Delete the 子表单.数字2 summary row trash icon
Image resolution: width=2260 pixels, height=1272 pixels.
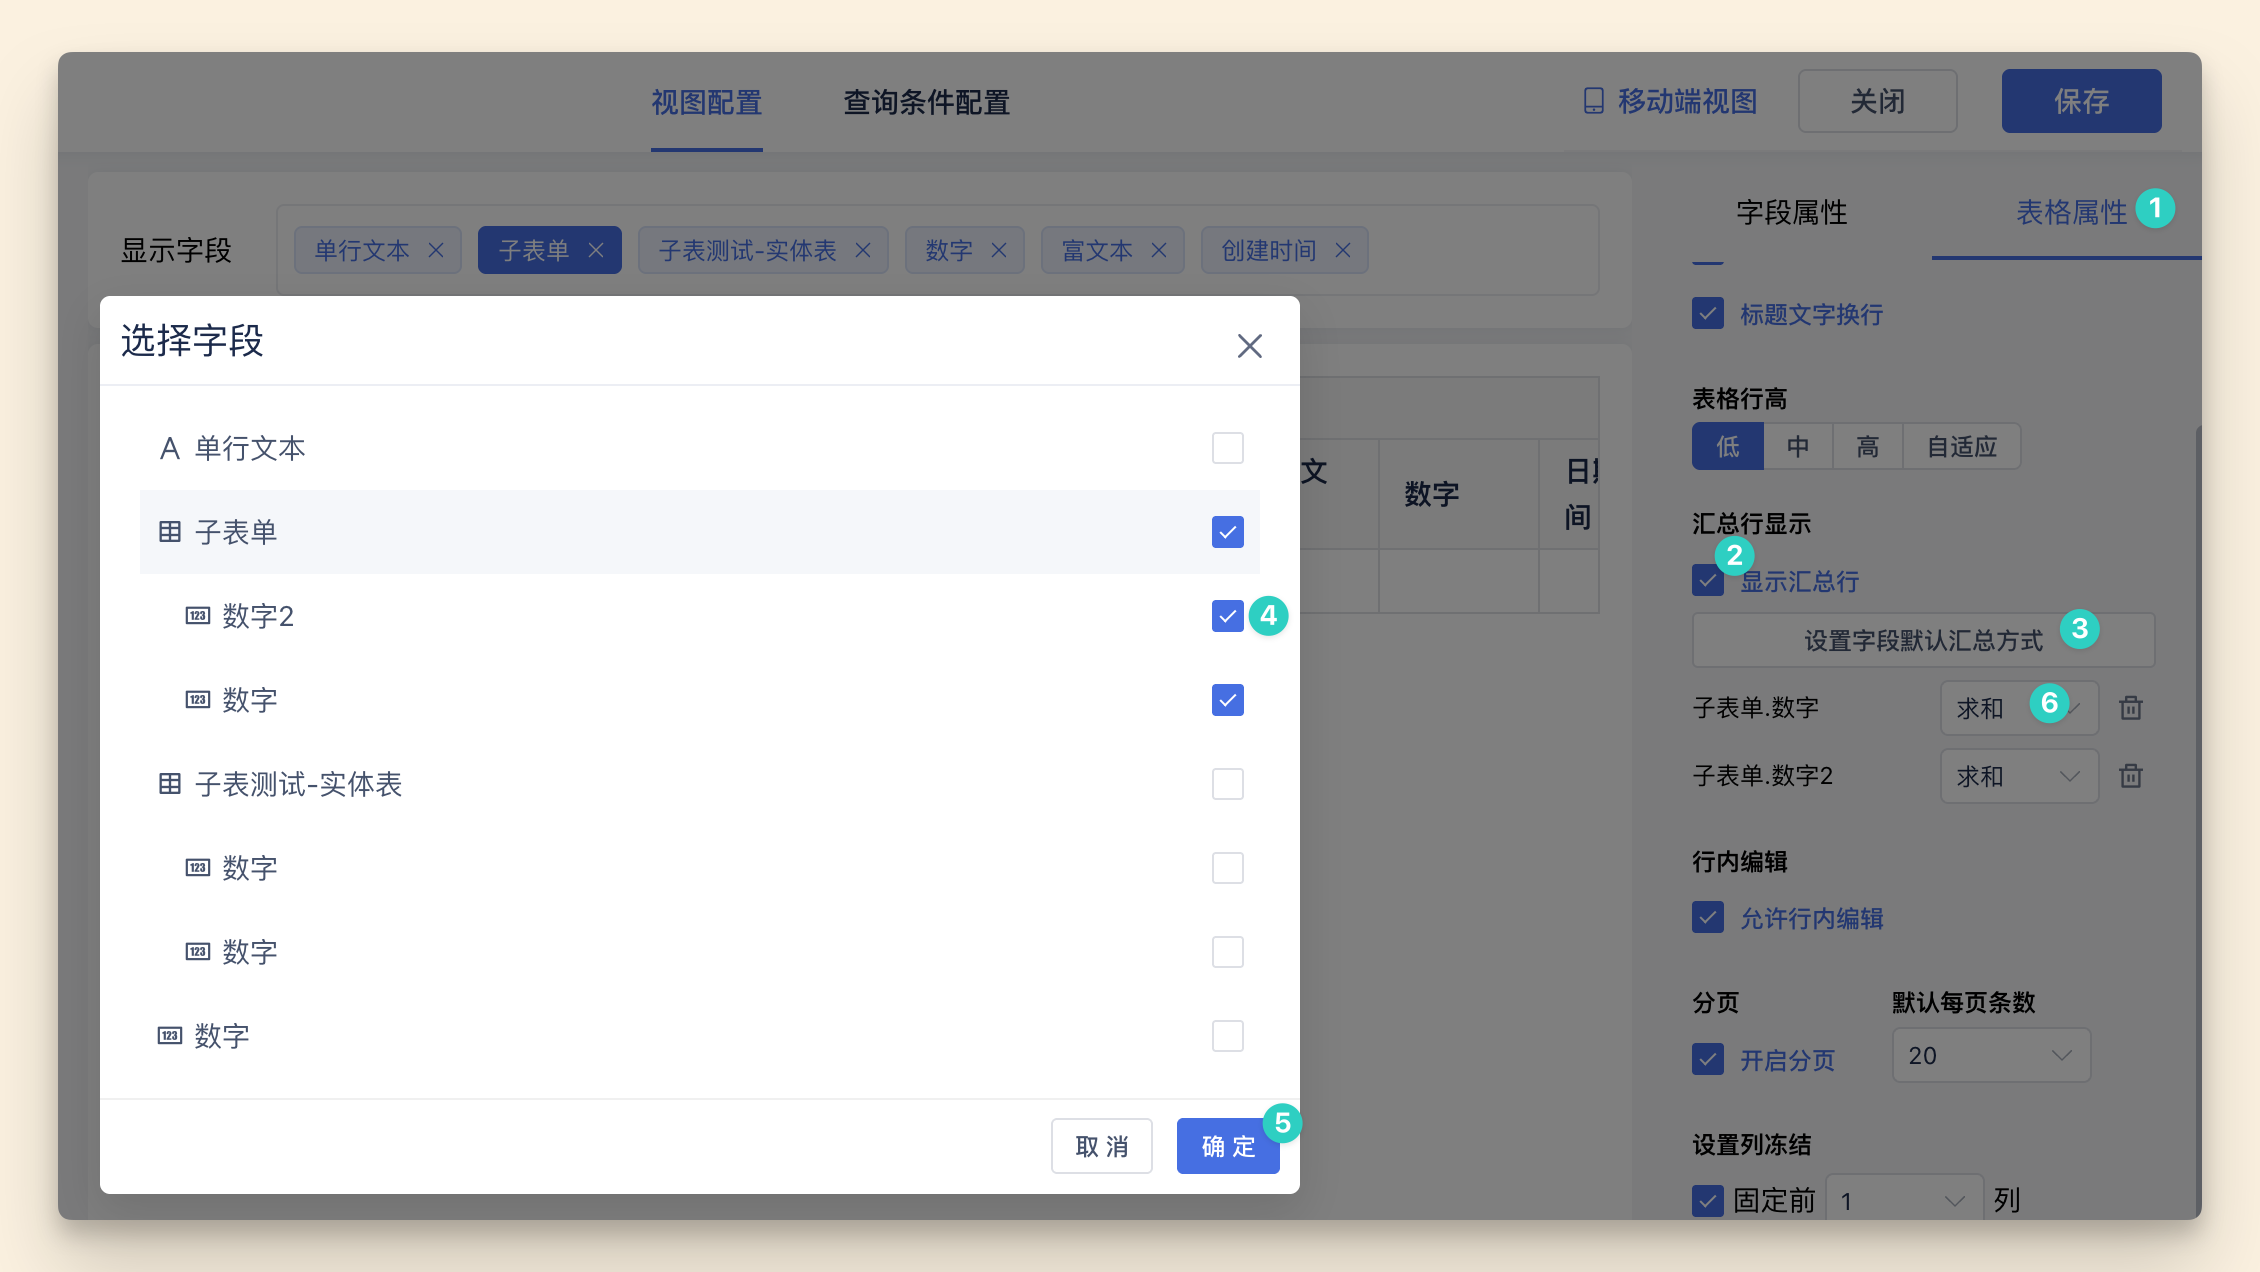pos(2130,776)
